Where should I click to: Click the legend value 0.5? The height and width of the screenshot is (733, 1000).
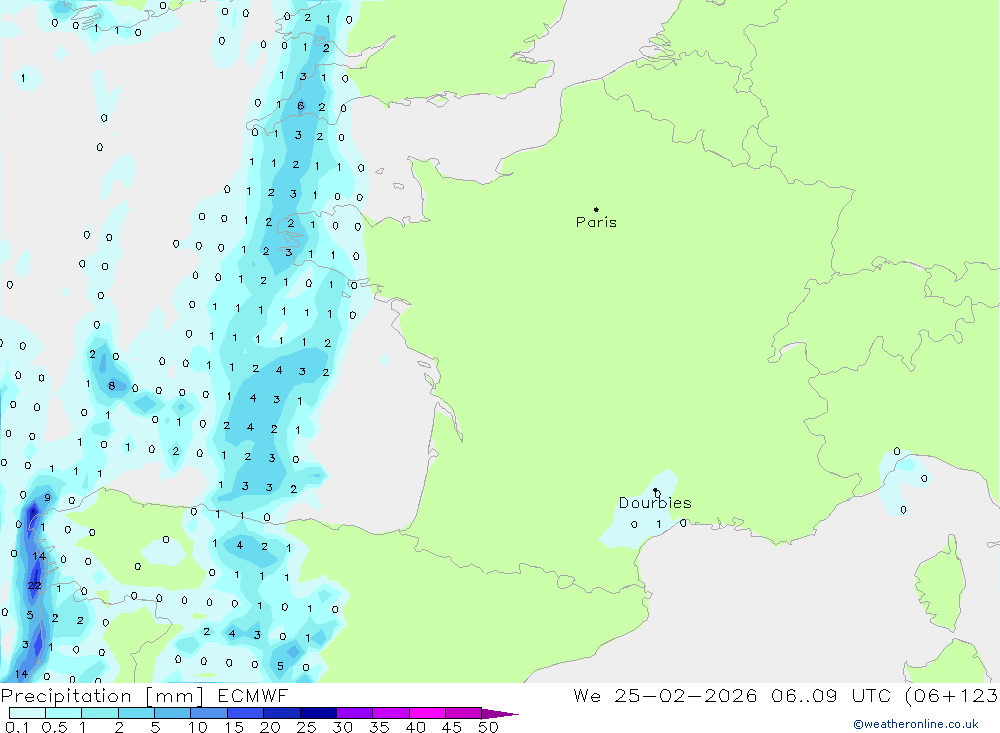(x=54, y=727)
